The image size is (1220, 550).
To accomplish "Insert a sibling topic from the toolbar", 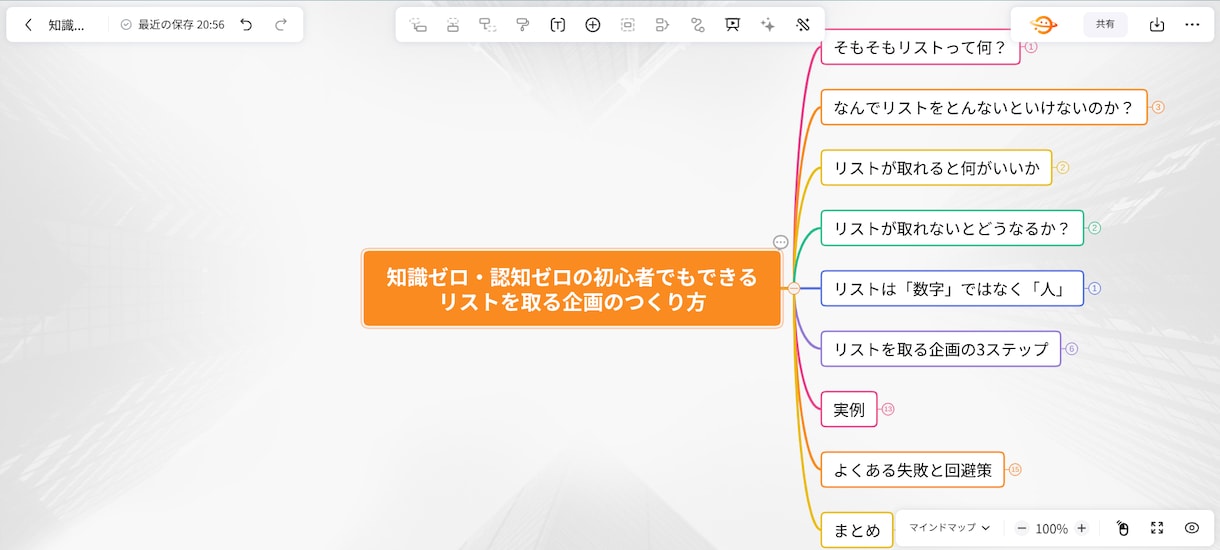I will [453, 25].
